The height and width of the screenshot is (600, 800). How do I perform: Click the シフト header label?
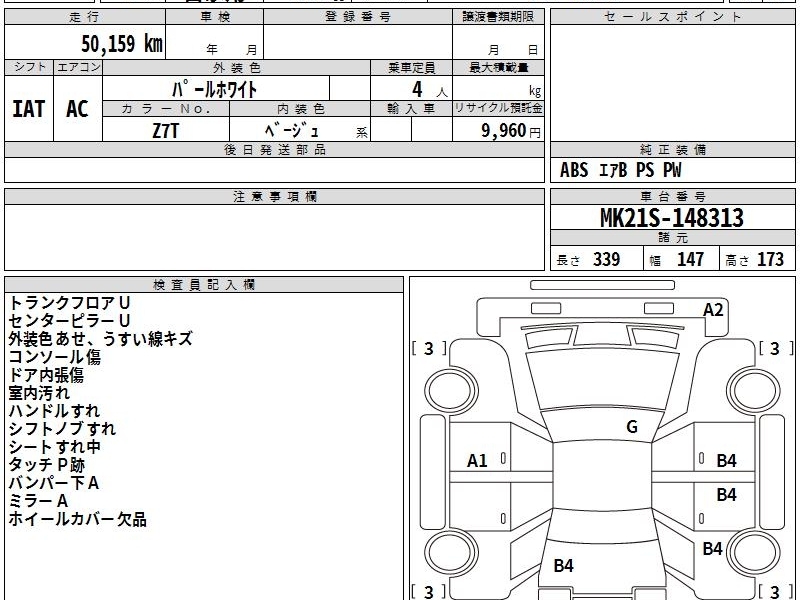pyautogui.click(x=29, y=67)
